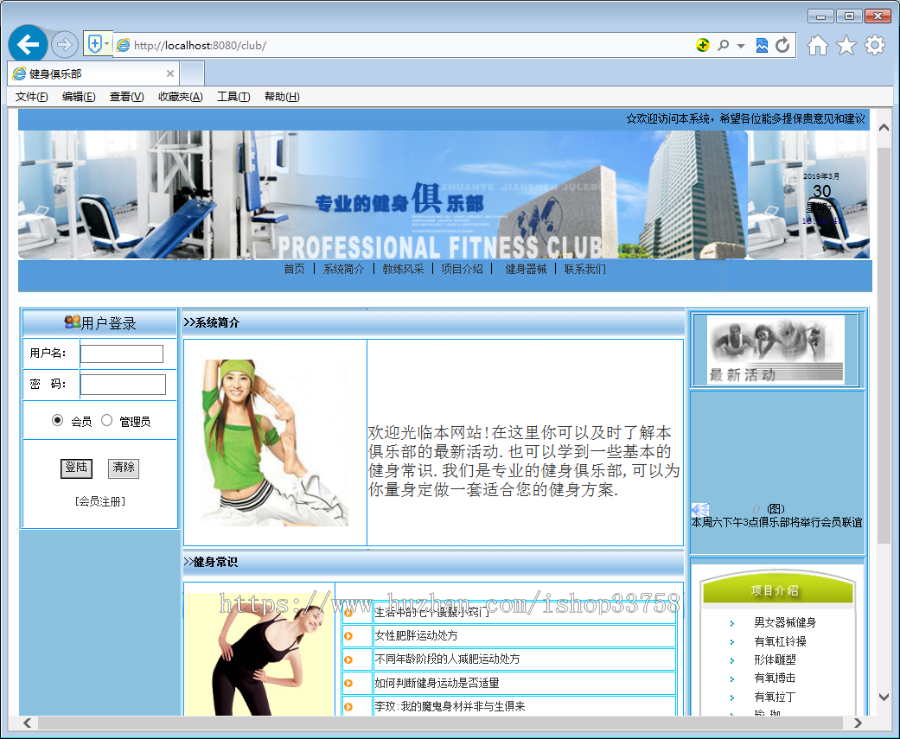Open Favorites star icon
The image size is (900, 739).
(845, 44)
